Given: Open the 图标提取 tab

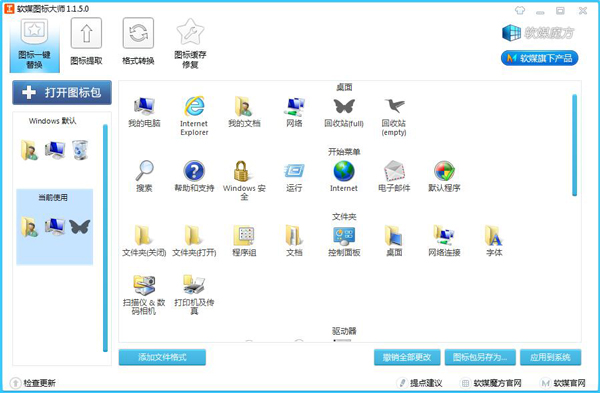Looking at the screenshot, I should (86, 42).
